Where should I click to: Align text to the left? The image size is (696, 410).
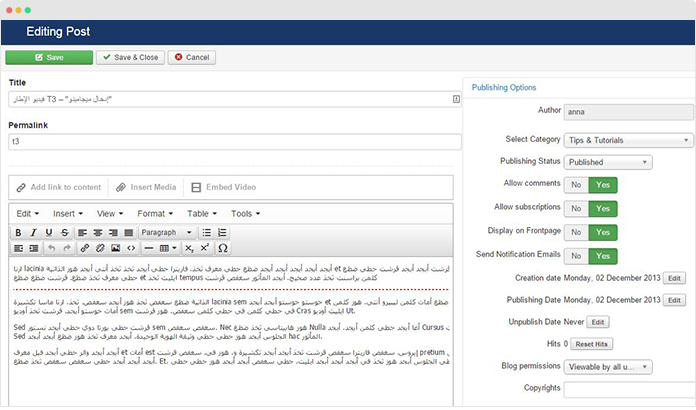point(83,233)
